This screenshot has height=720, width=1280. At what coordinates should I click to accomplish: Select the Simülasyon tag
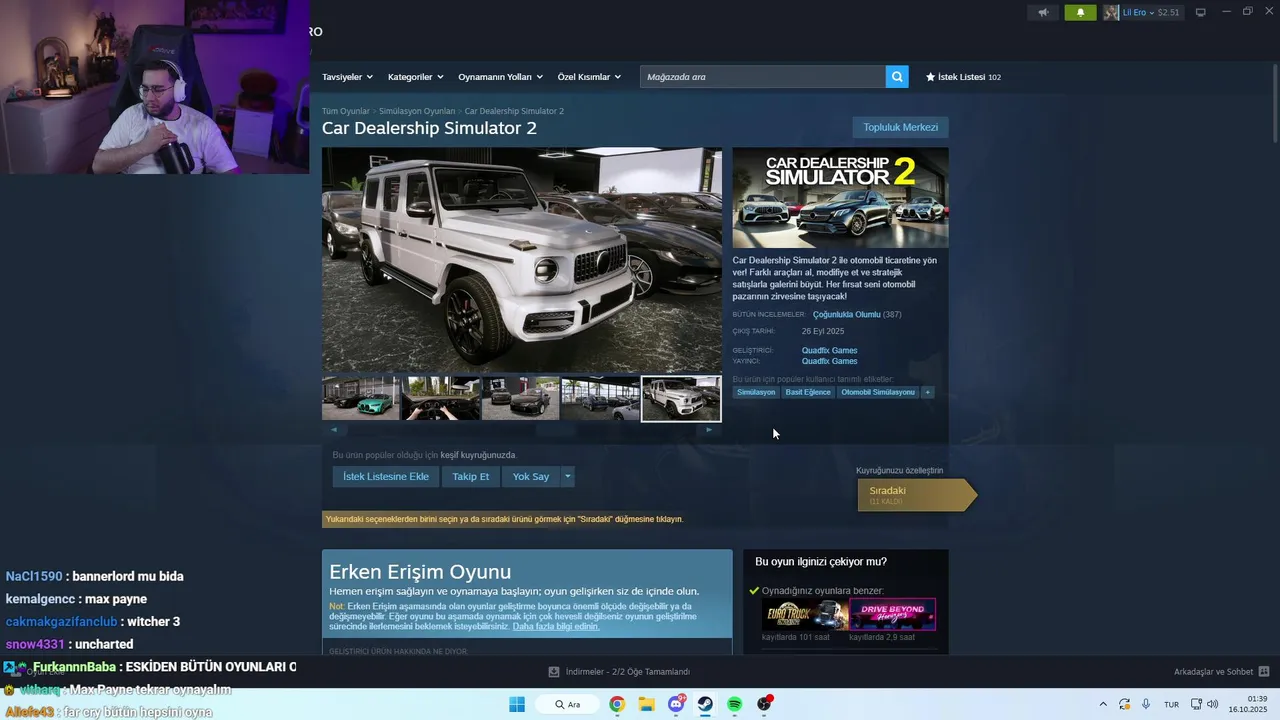[x=756, y=392]
